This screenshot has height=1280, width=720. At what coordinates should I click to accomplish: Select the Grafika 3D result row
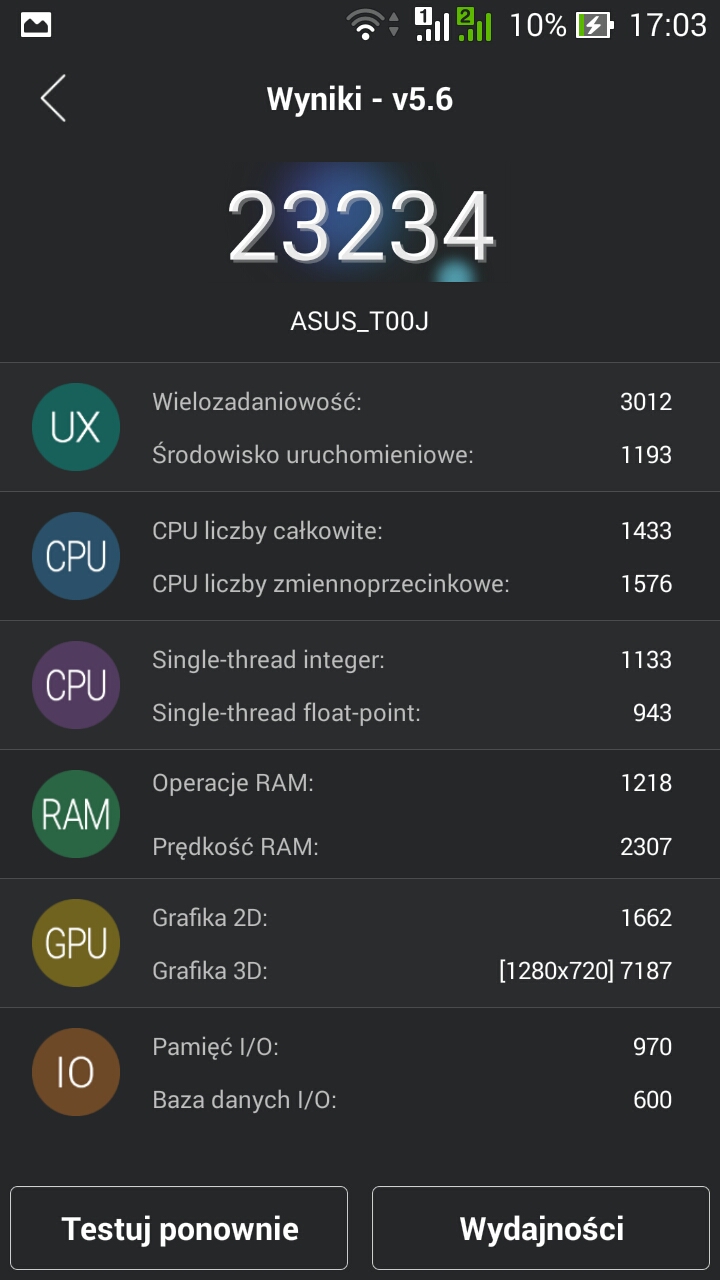tap(411, 970)
